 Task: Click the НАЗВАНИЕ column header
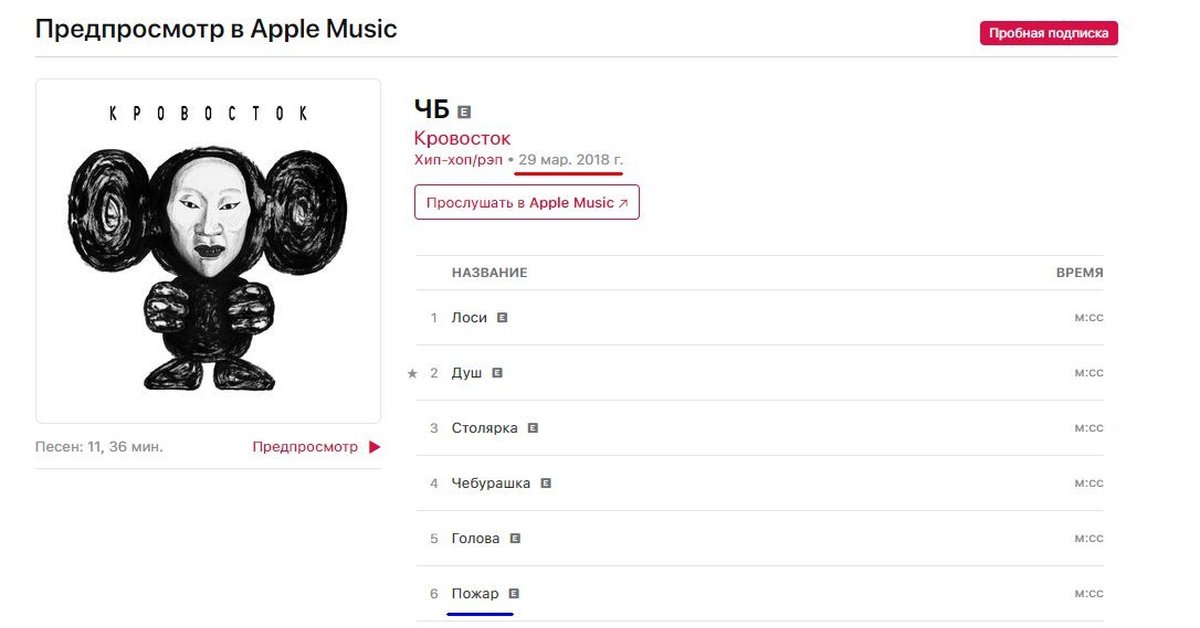[x=489, y=273]
